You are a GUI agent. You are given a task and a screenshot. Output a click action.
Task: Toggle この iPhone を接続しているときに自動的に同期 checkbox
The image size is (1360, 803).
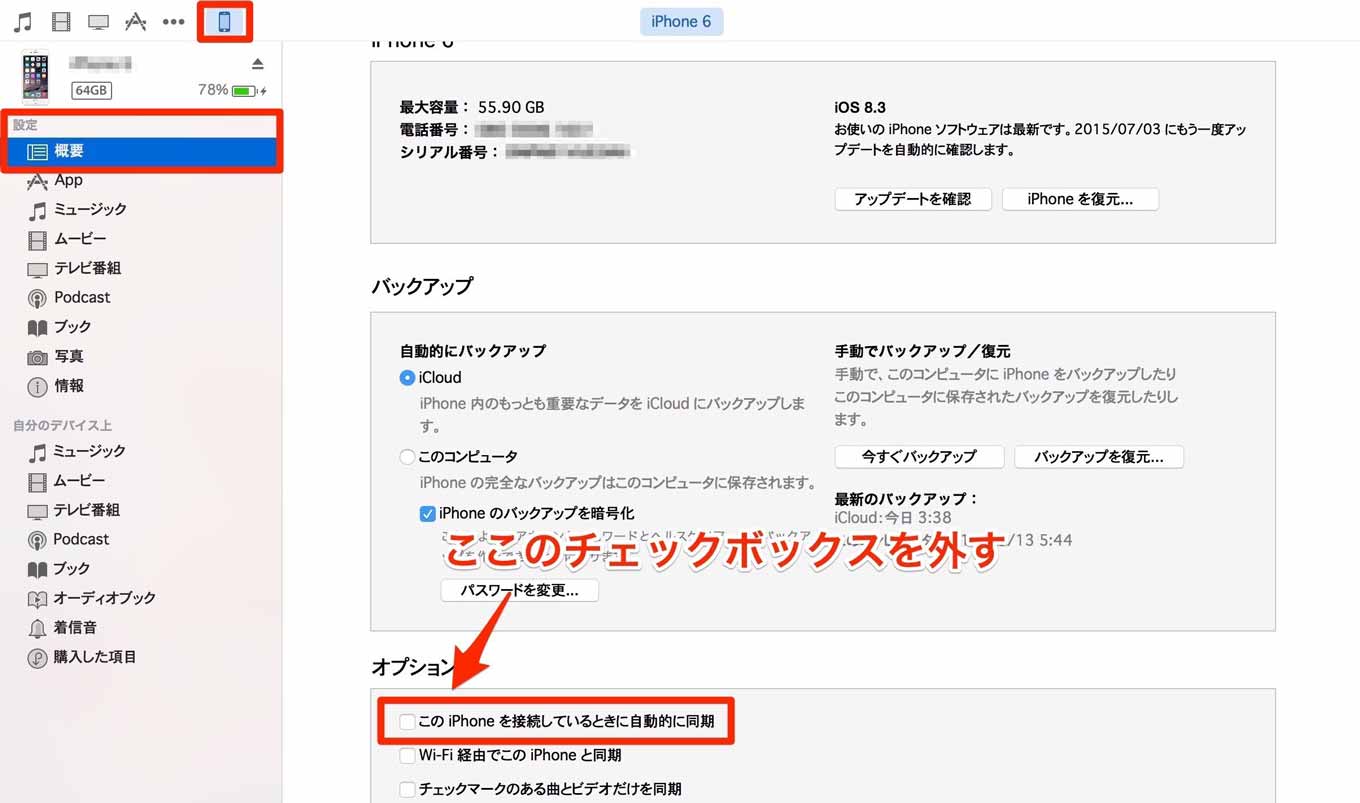407,721
